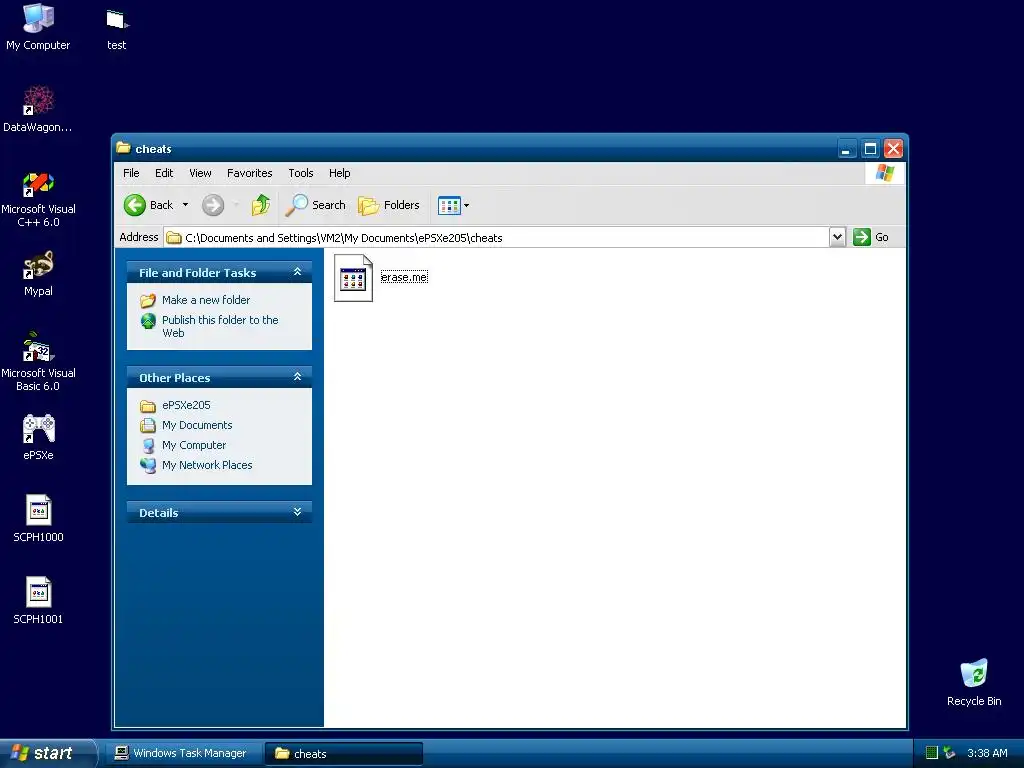Close the cheats window
Viewport: 1024px width, 768px height.
(x=893, y=149)
